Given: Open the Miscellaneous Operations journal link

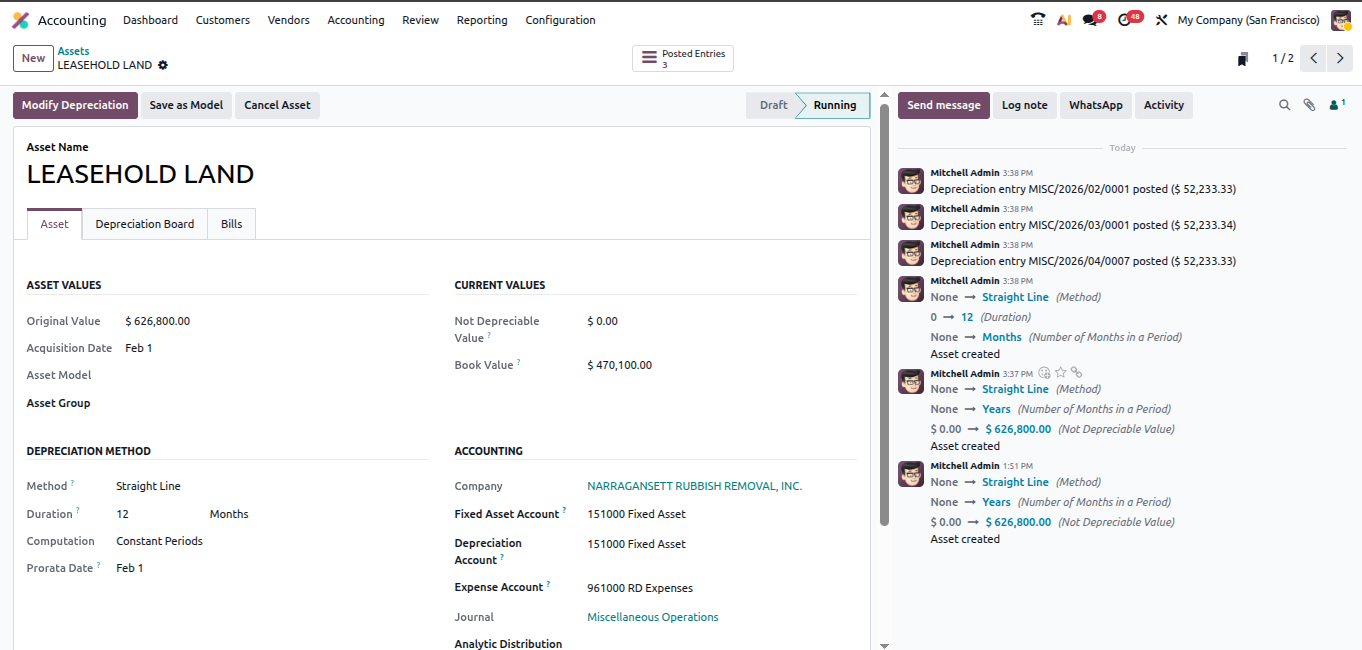Looking at the screenshot, I should [x=653, y=617].
